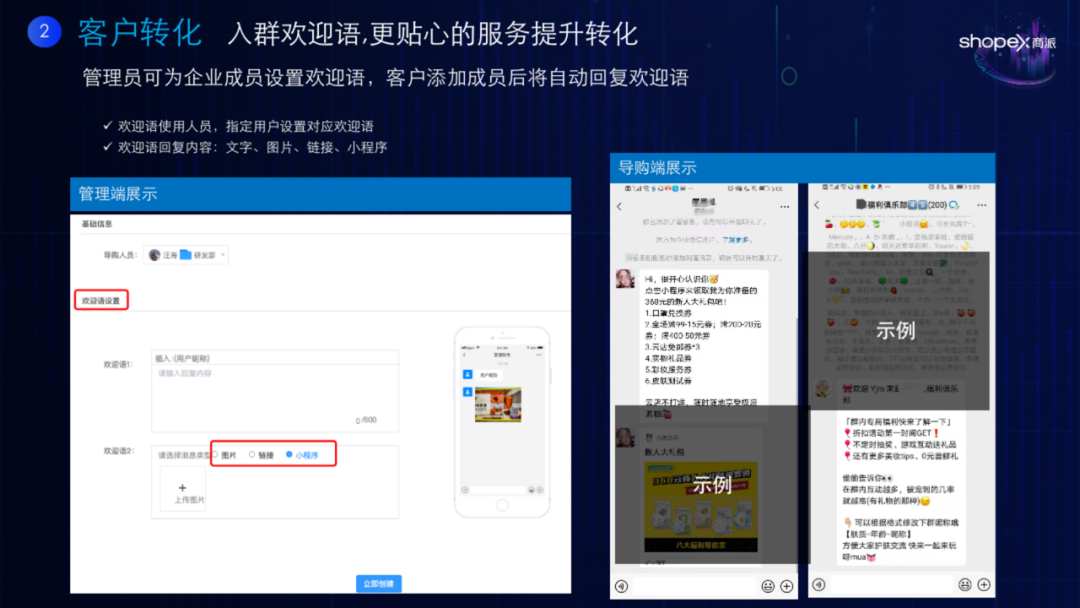Tap the back arrow in the welcome-message chat
The height and width of the screenshot is (608, 1080).
(619, 207)
